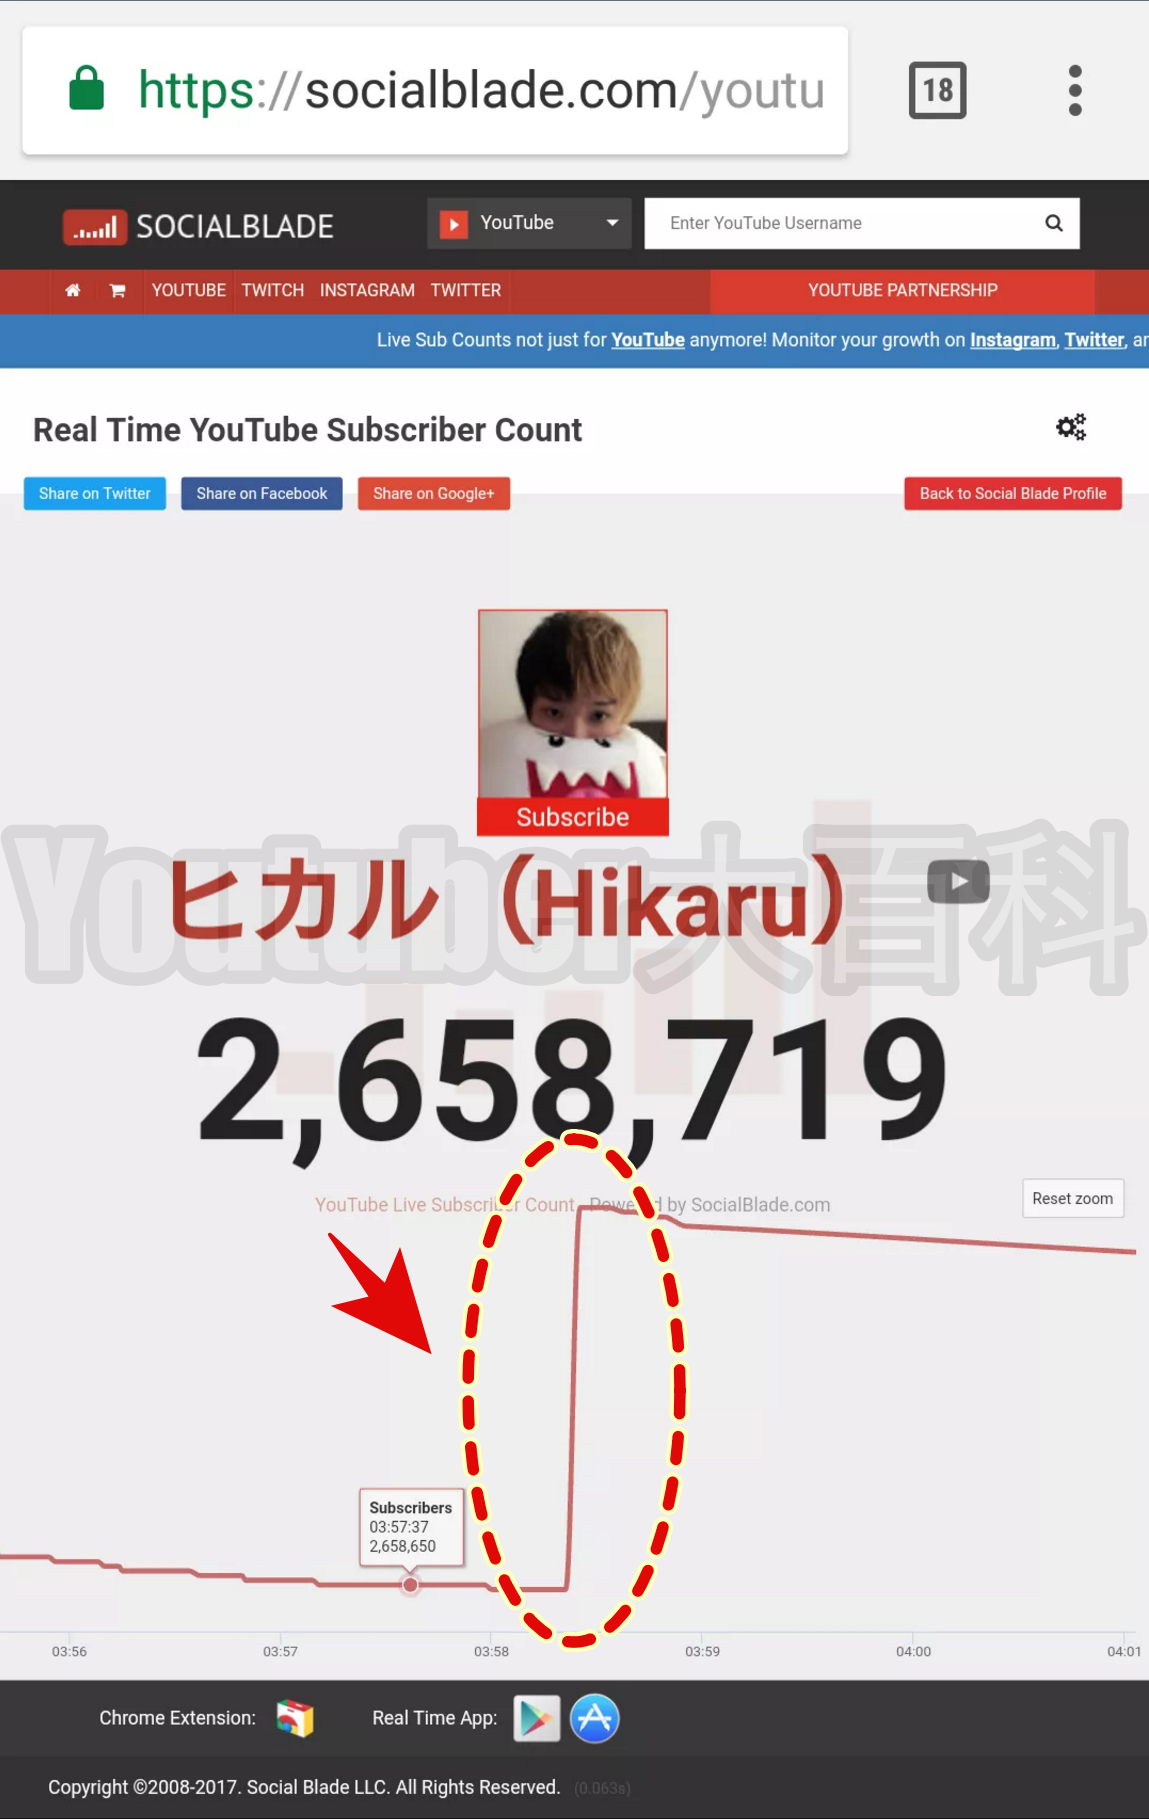Viewport: 1149px width, 1819px height.
Task: Open the shopping cart icon in navbar
Action: click(x=117, y=290)
